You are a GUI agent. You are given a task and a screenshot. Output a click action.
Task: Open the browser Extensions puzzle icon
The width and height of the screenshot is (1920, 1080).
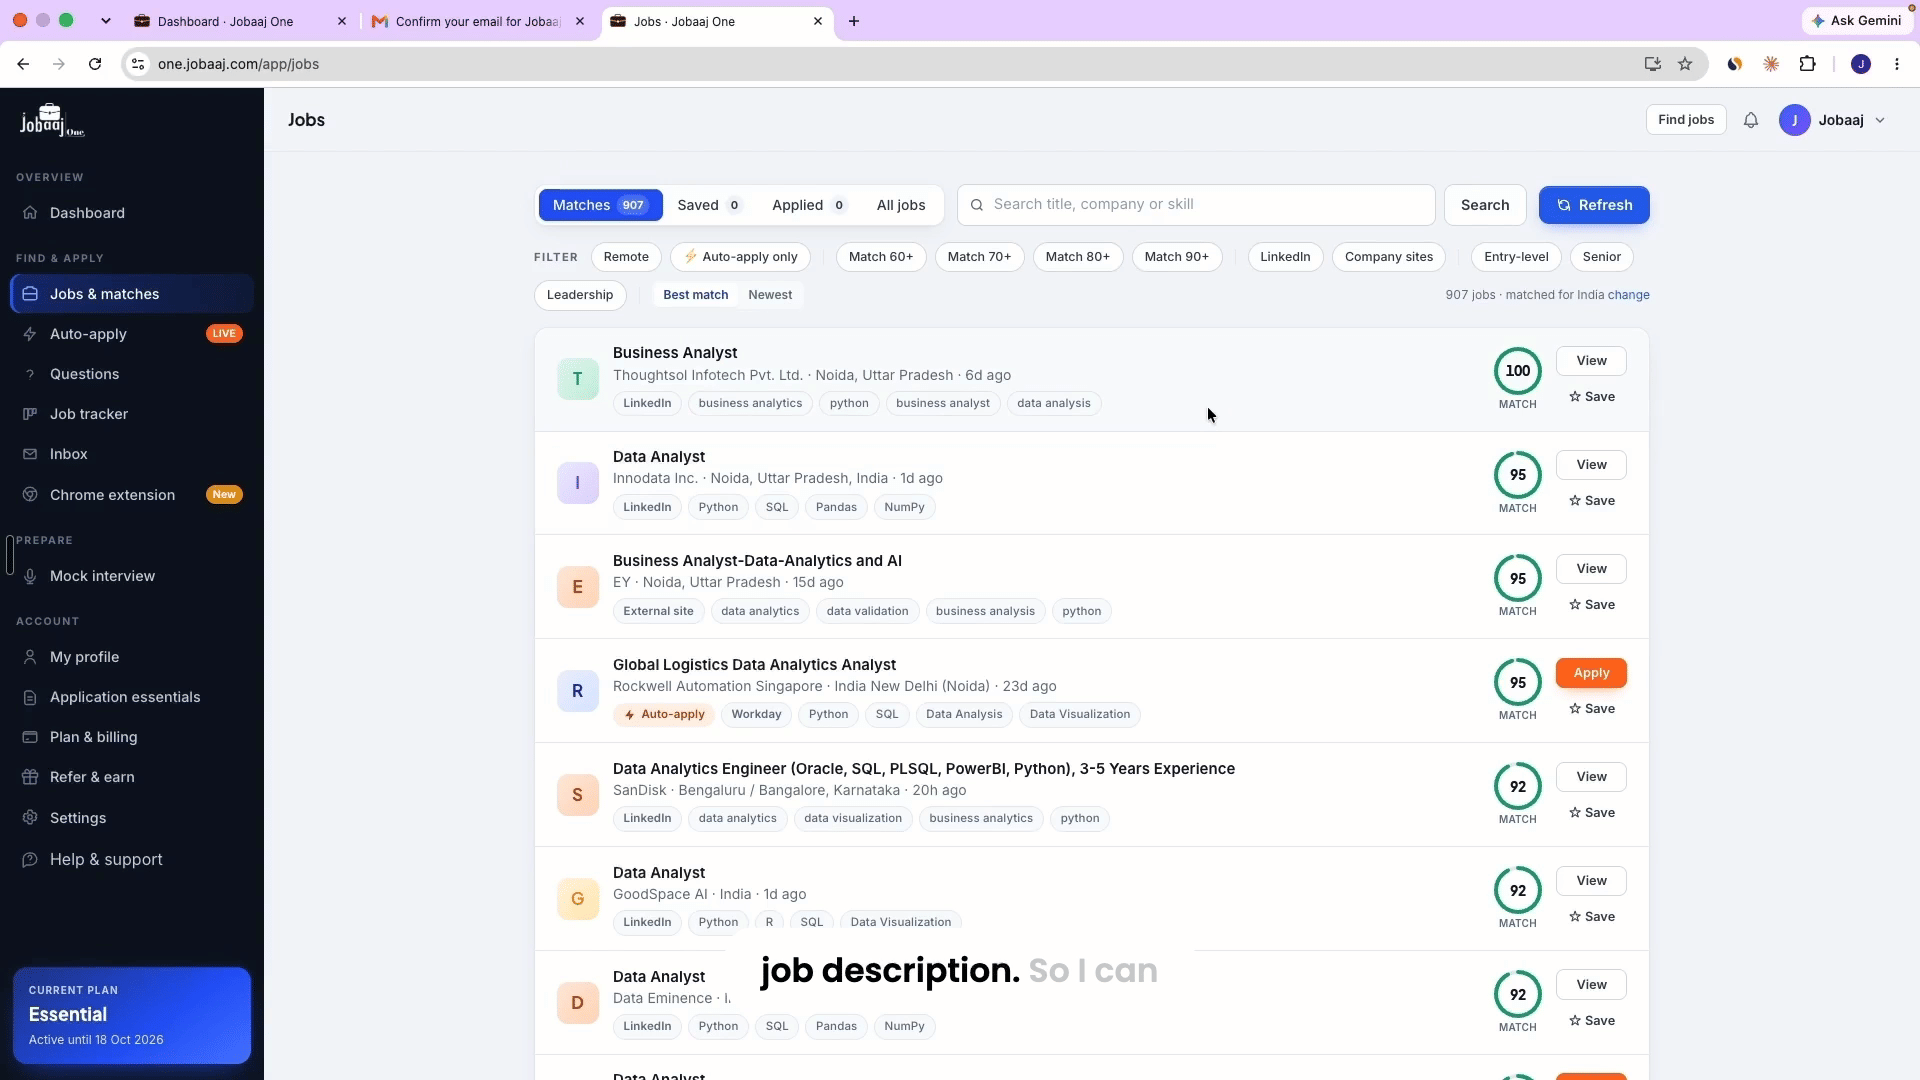(1807, 64)
